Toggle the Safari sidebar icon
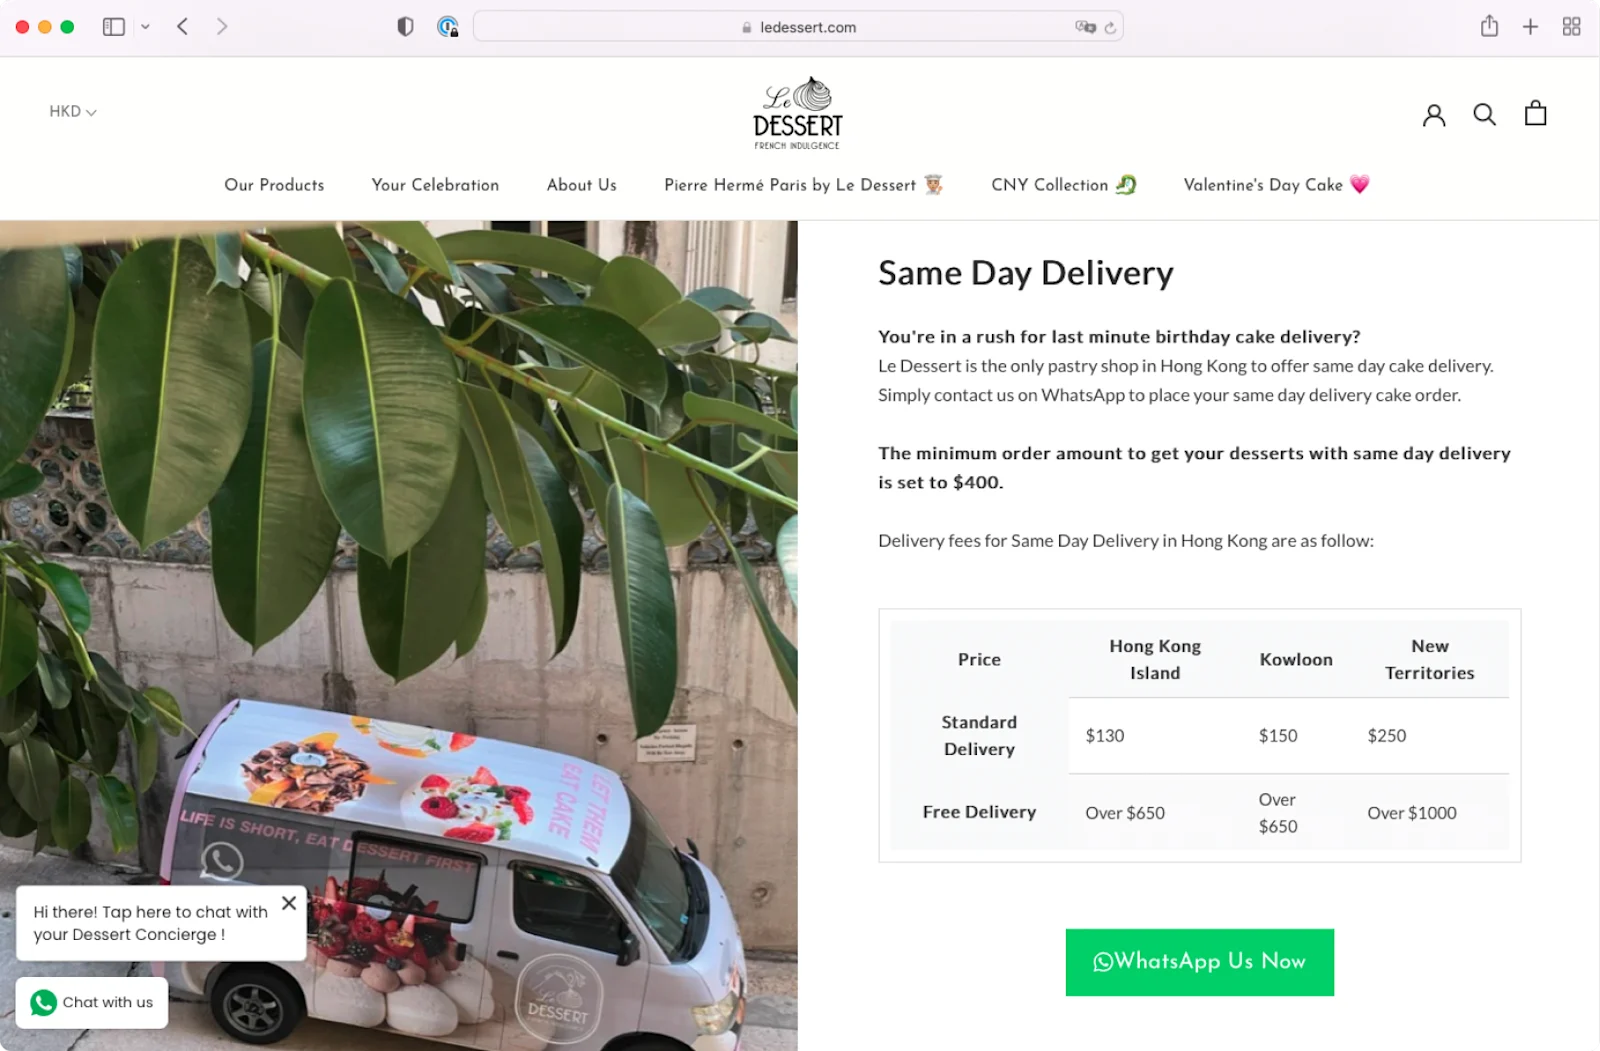Screen dimensions: 1600x1051 tap(113, 26)
